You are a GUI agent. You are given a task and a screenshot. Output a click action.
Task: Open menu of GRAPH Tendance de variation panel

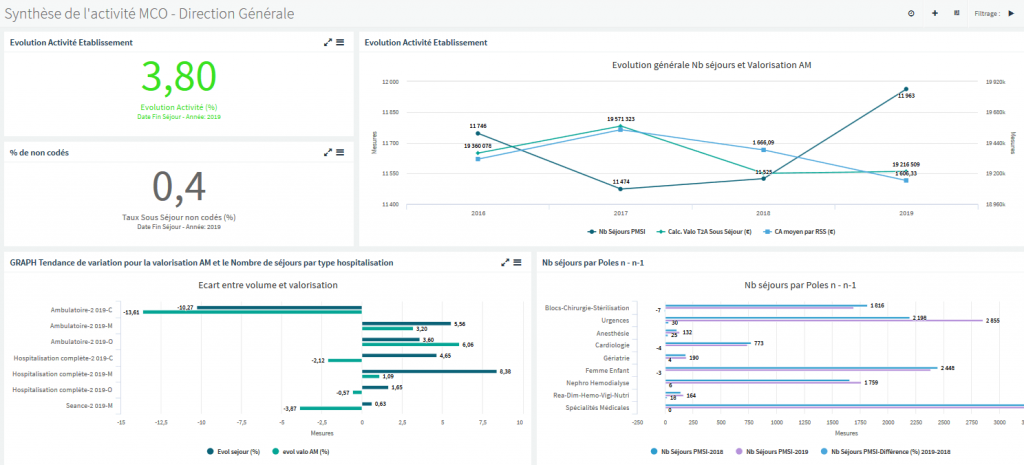(x=517, y=262)
